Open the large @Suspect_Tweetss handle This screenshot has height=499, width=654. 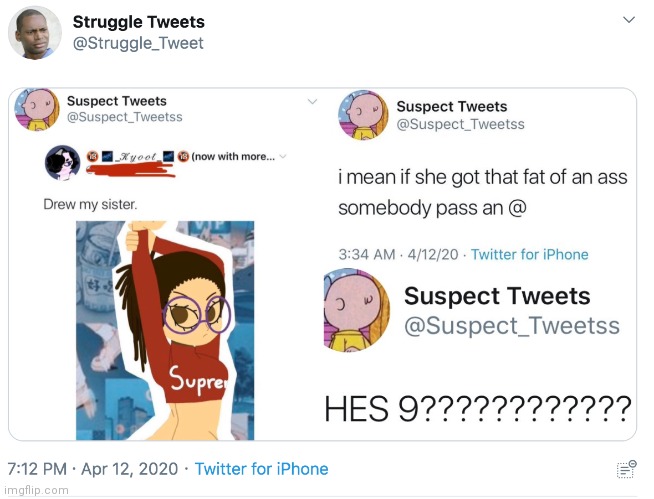[512, 326]
